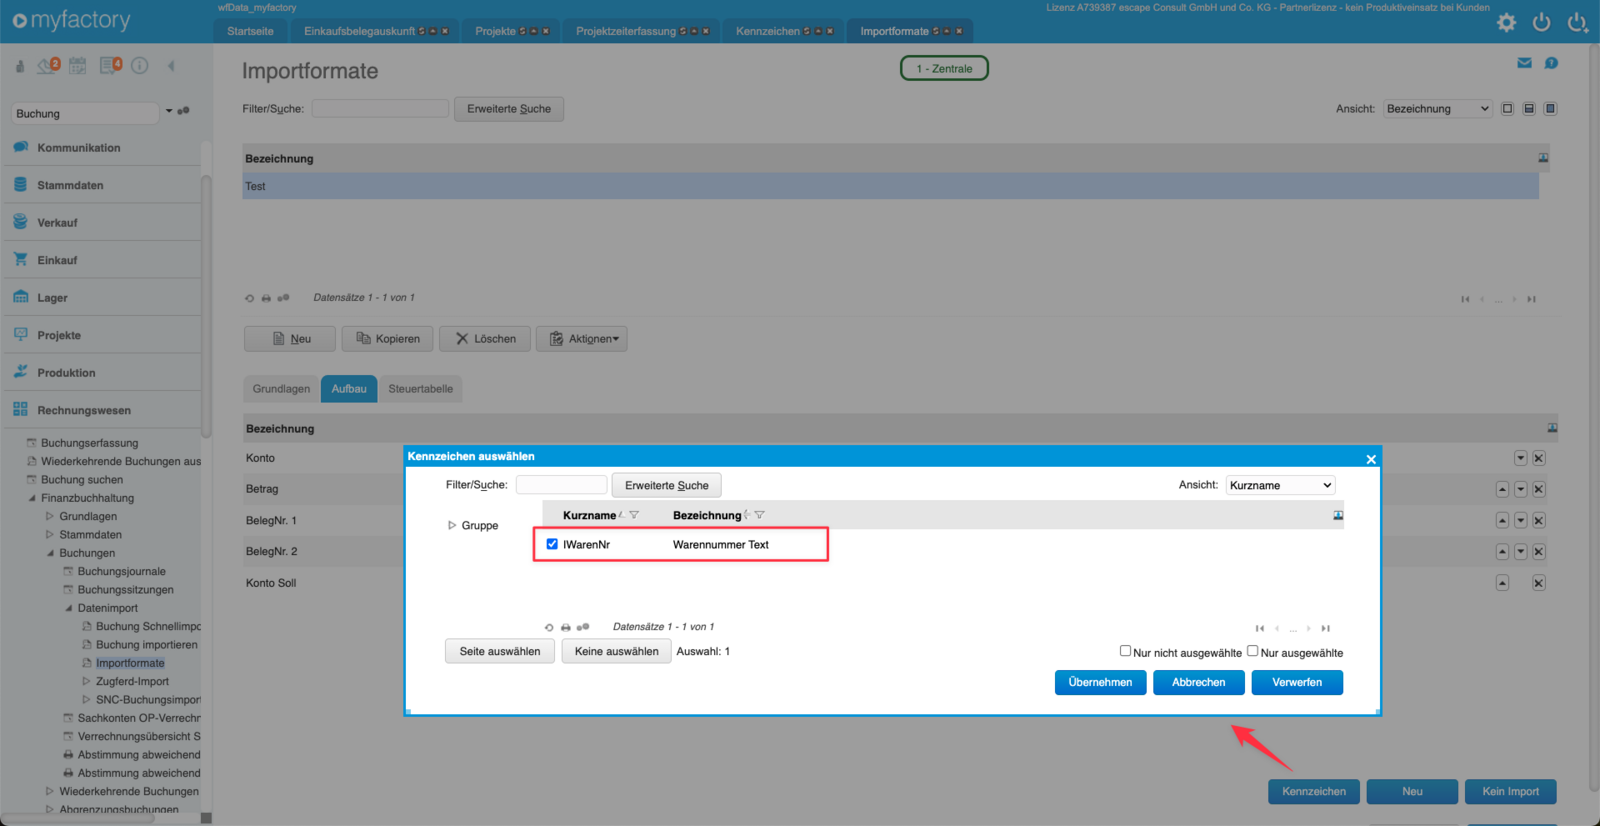Click Kennzeichen button at bottom
The width and height of the screenshot is (1600, 826).
(x=1314, y=791)
